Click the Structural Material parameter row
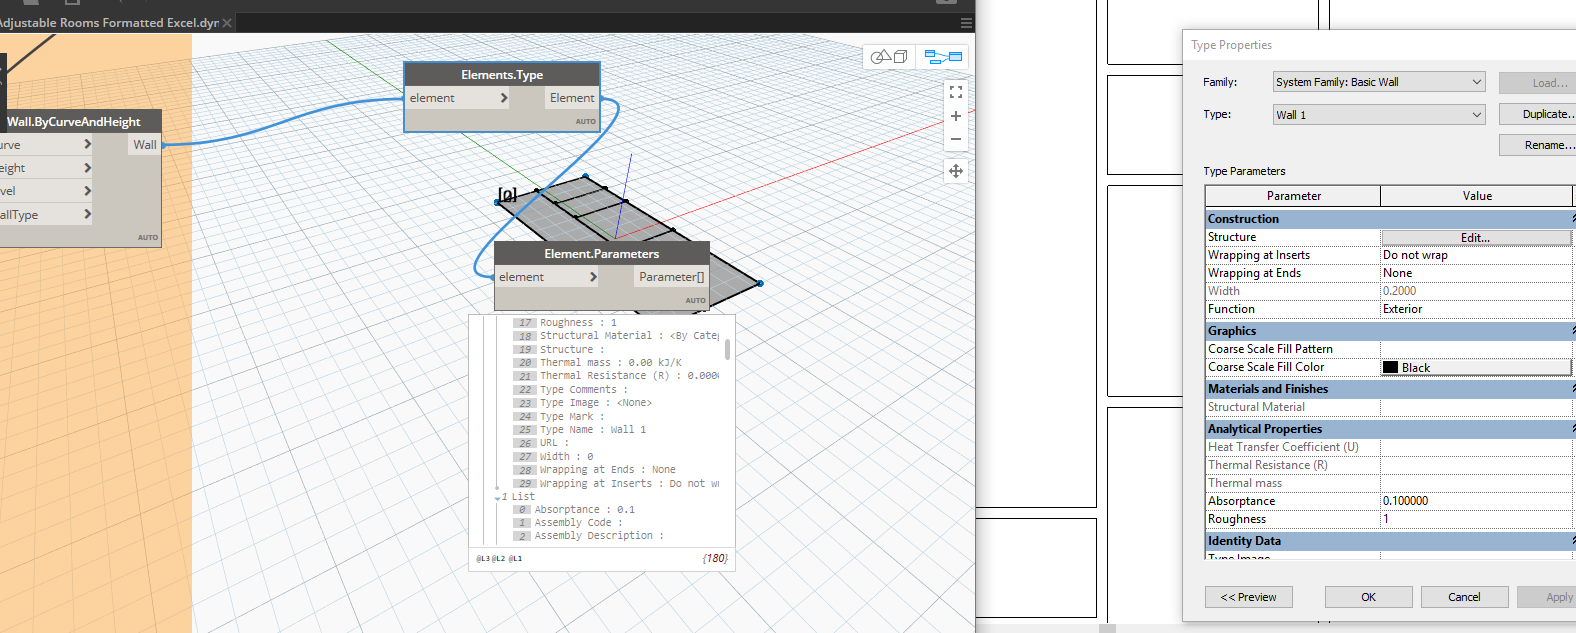Screen dimensions: 1576x633 point(1390,407)
